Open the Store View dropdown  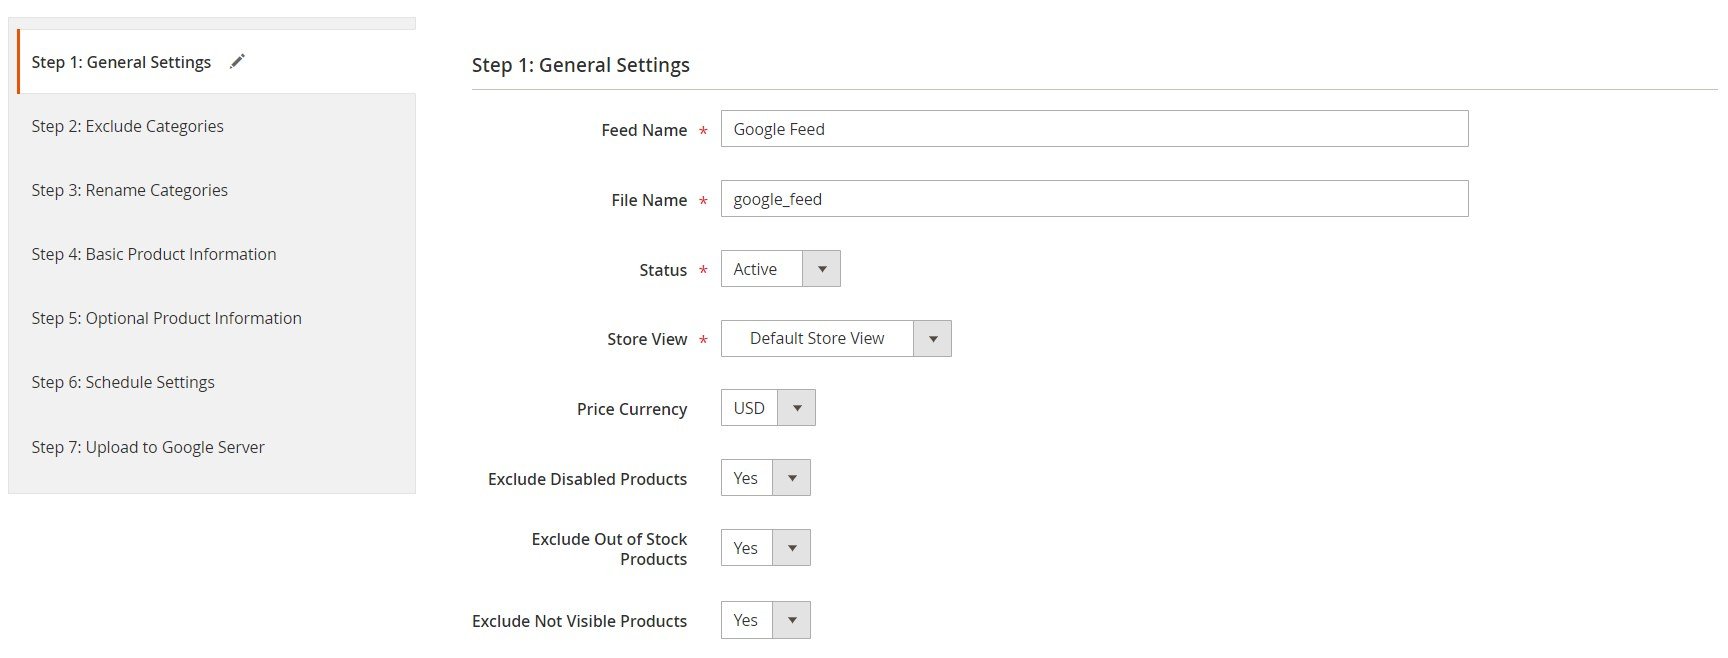point(836,338)
